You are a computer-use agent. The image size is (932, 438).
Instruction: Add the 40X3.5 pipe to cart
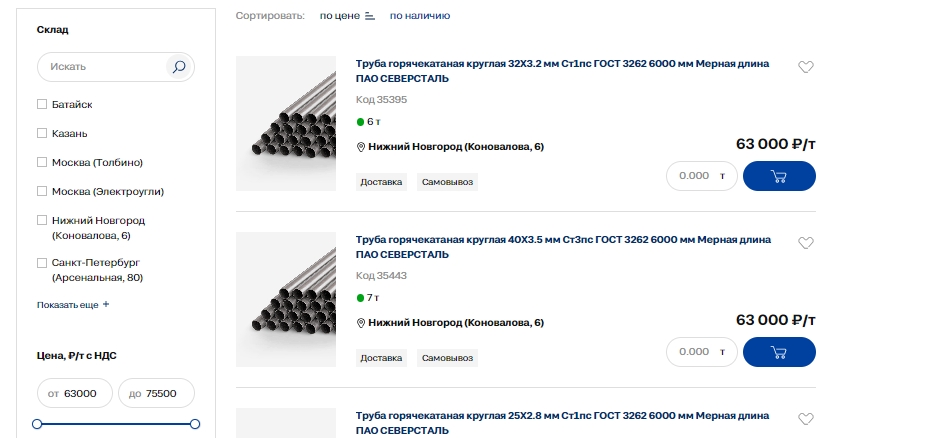(x=779, y=352)
